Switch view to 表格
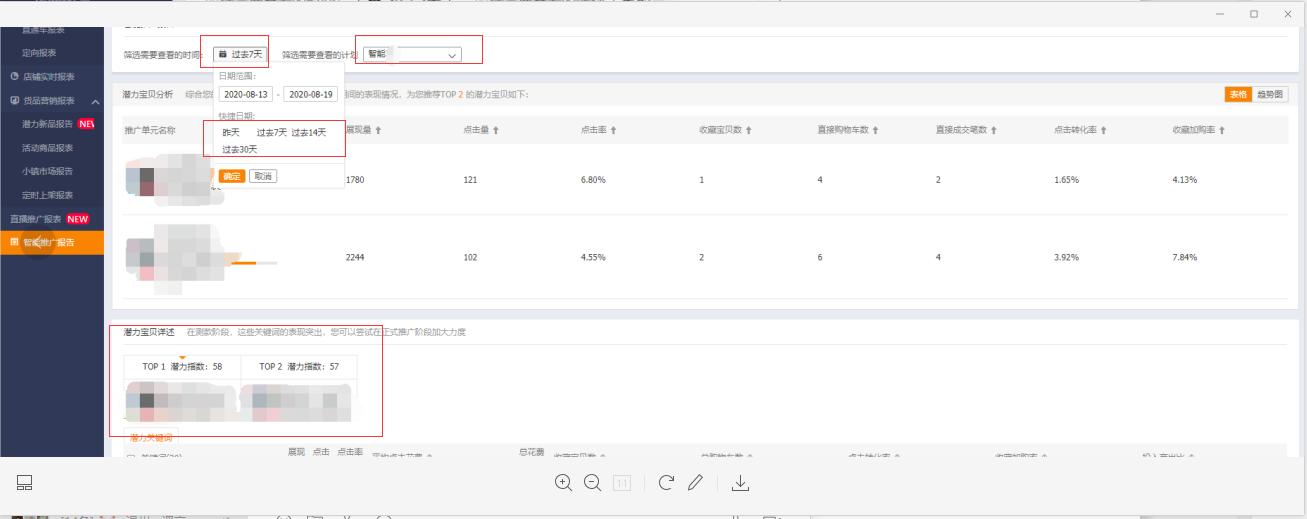 (1238, 94)
